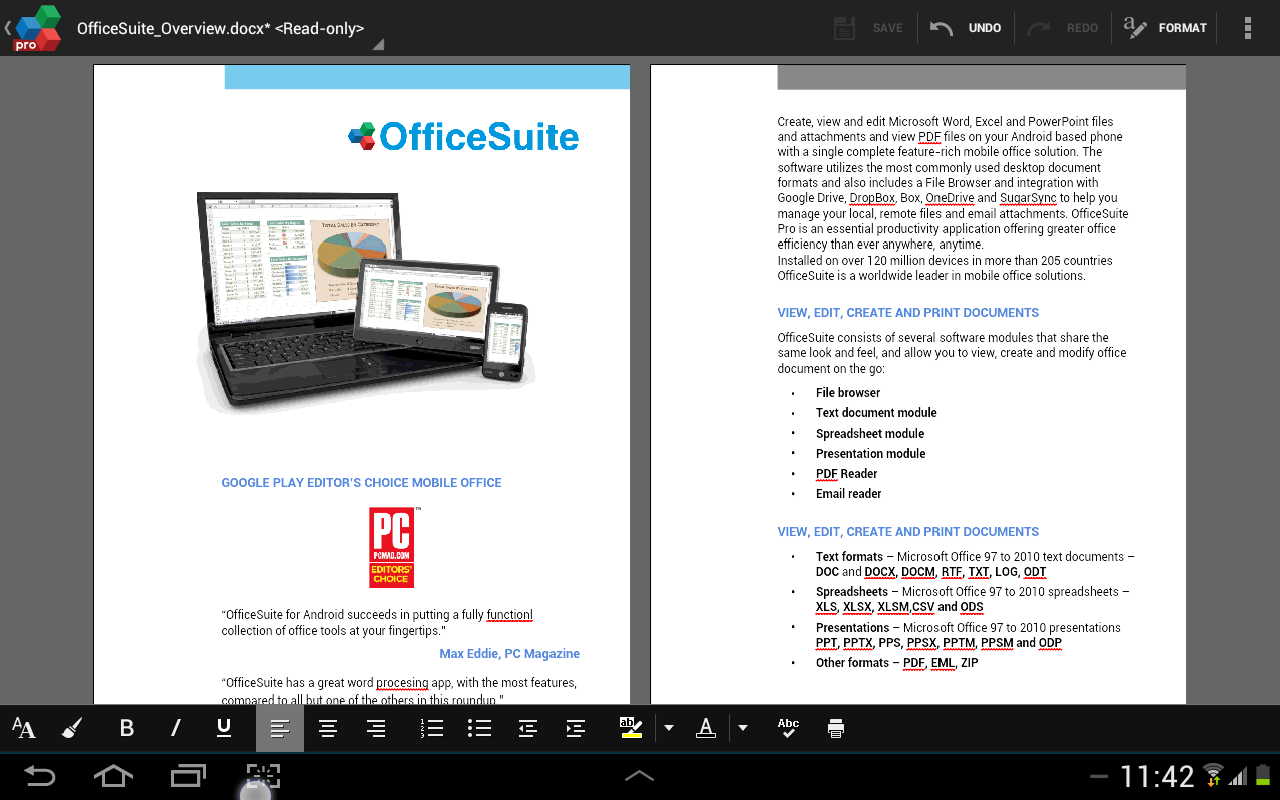Run the spell checker
Screen dimensions: 1280x800
(787, 728)
